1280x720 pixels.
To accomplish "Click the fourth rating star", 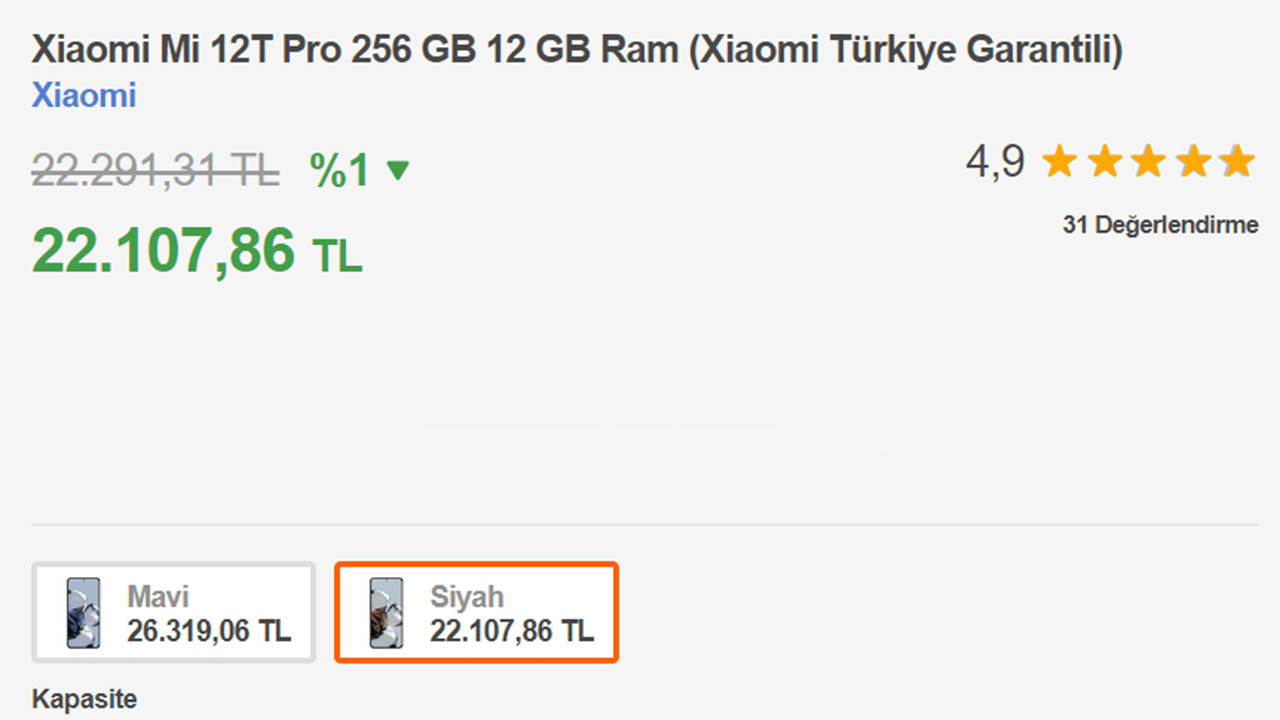I will click(1193, 161).
